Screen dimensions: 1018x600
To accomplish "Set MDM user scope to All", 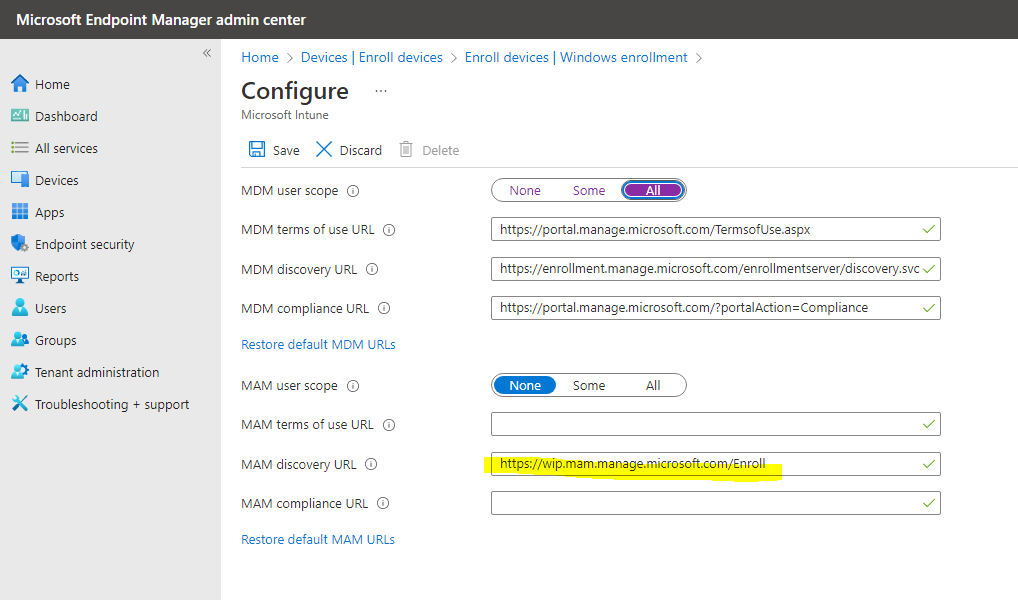I will tap(652, 190).
